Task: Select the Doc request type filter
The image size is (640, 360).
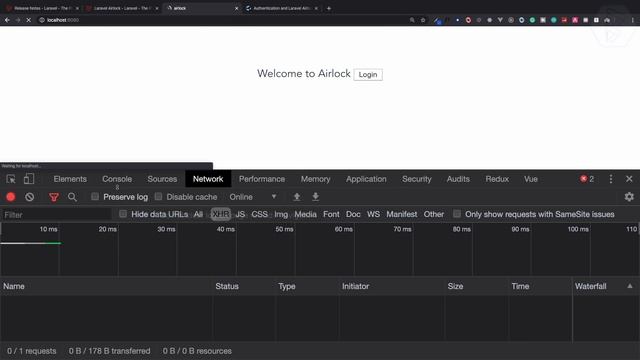Action: tap(353, 214)
